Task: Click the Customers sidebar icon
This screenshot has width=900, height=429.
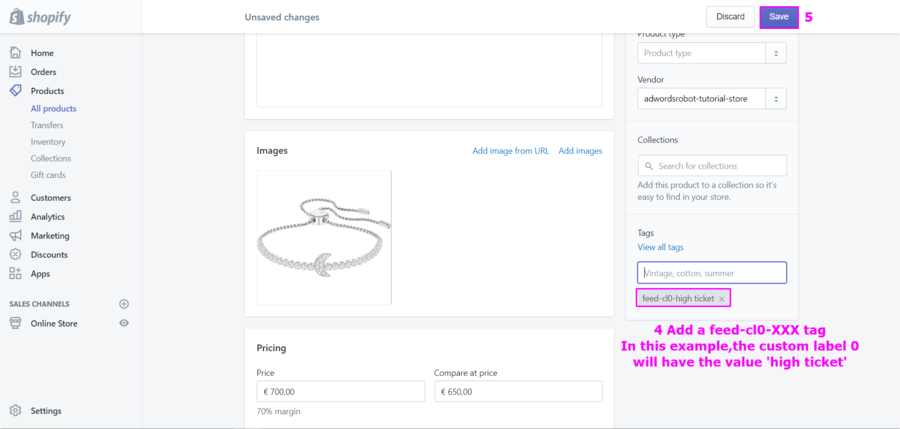Action: (15, 198)
